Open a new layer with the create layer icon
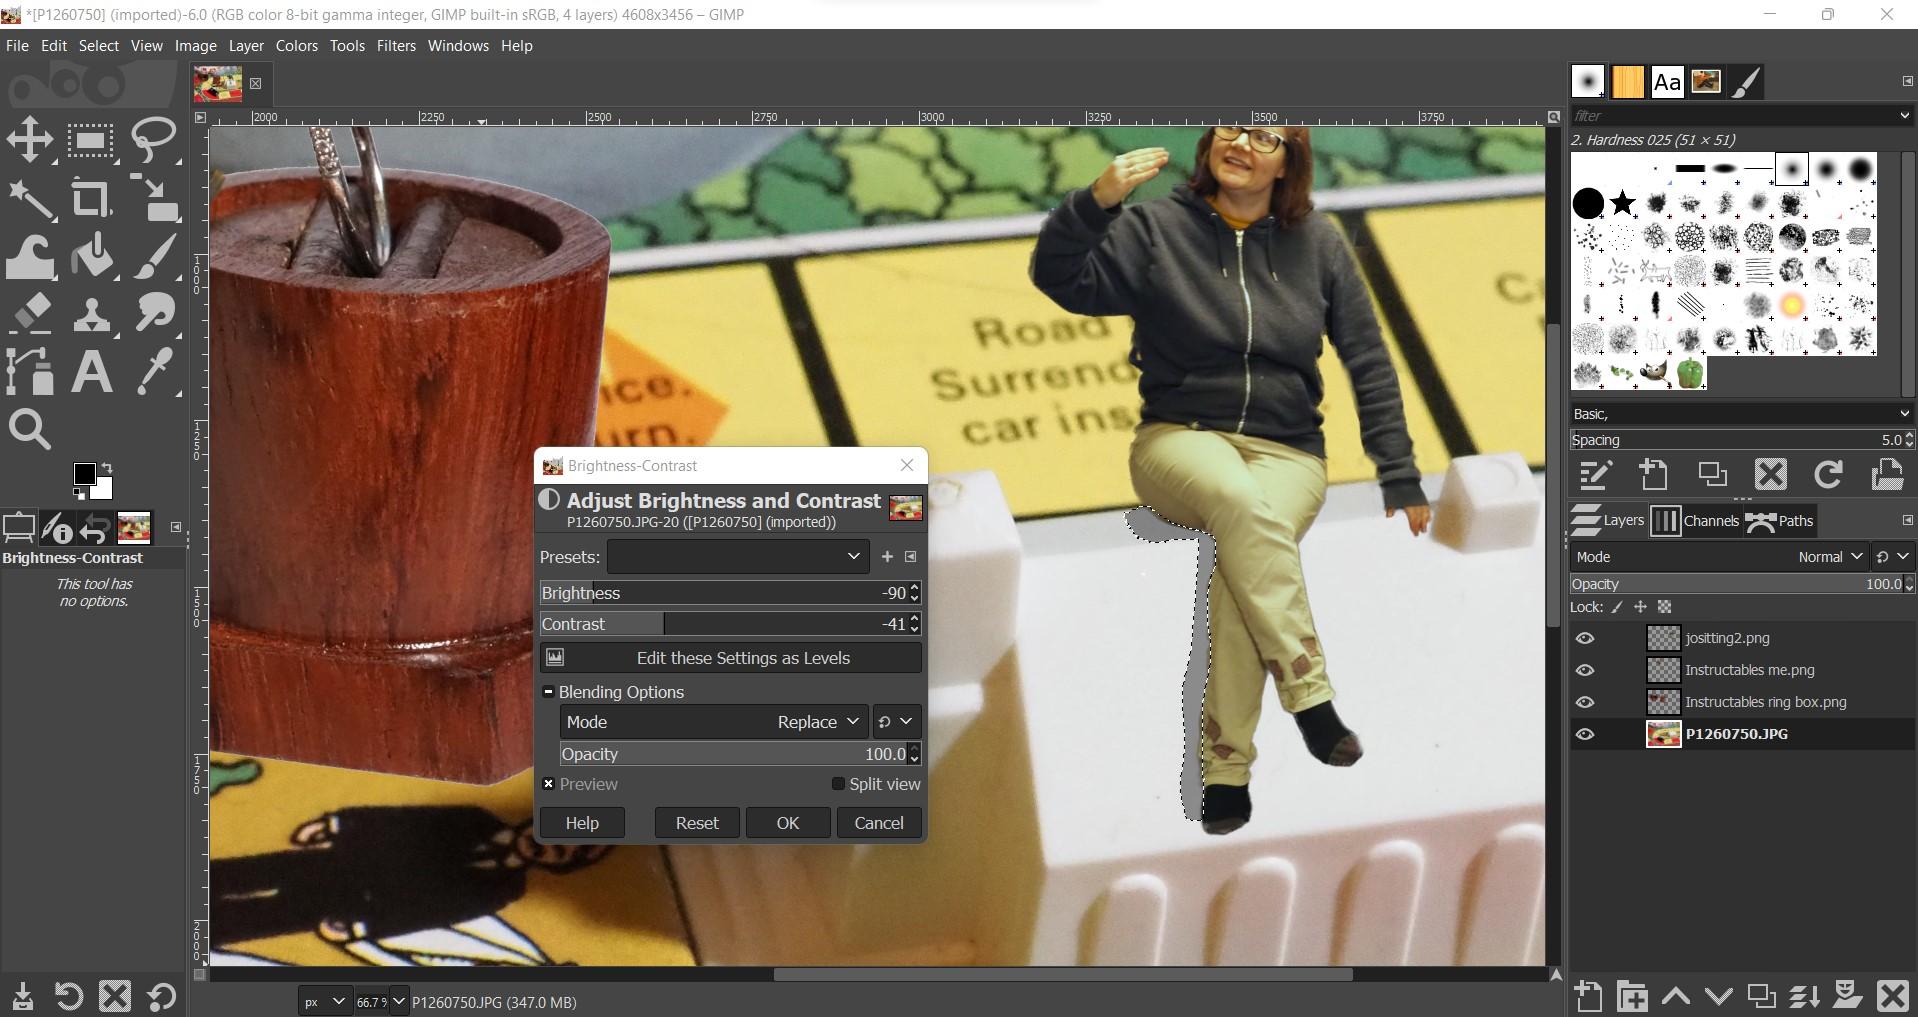The width and height of the screenshot is (1918, 1017). 1587,996
